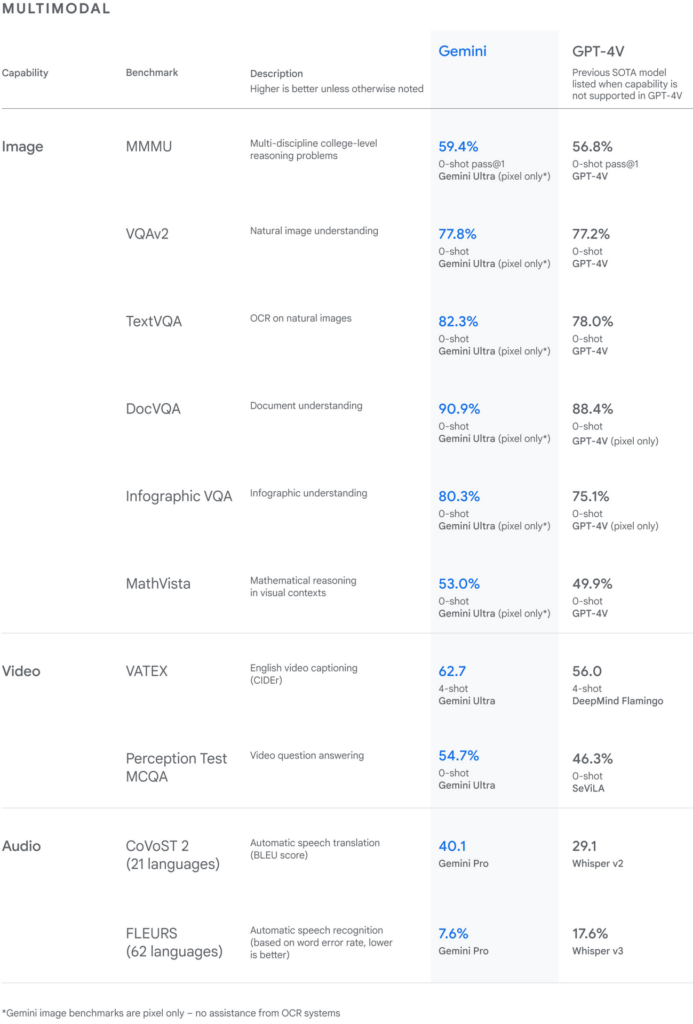Click the Infographic VQA benchmark name
The height and width of the screenshot is (1024, 693).
point(179,496)
